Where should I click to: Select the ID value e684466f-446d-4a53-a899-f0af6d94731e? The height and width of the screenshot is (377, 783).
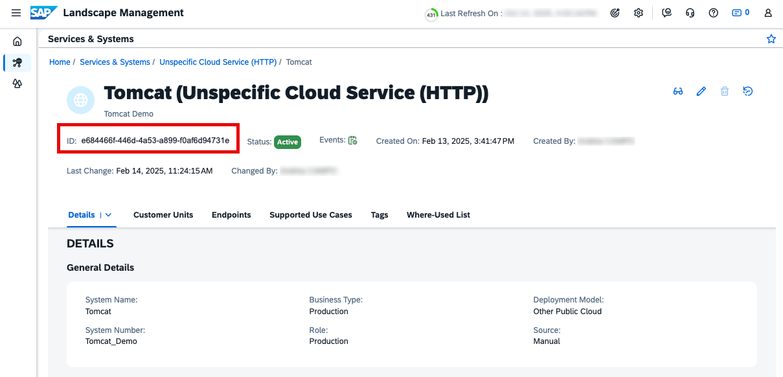tap(155, 141)
